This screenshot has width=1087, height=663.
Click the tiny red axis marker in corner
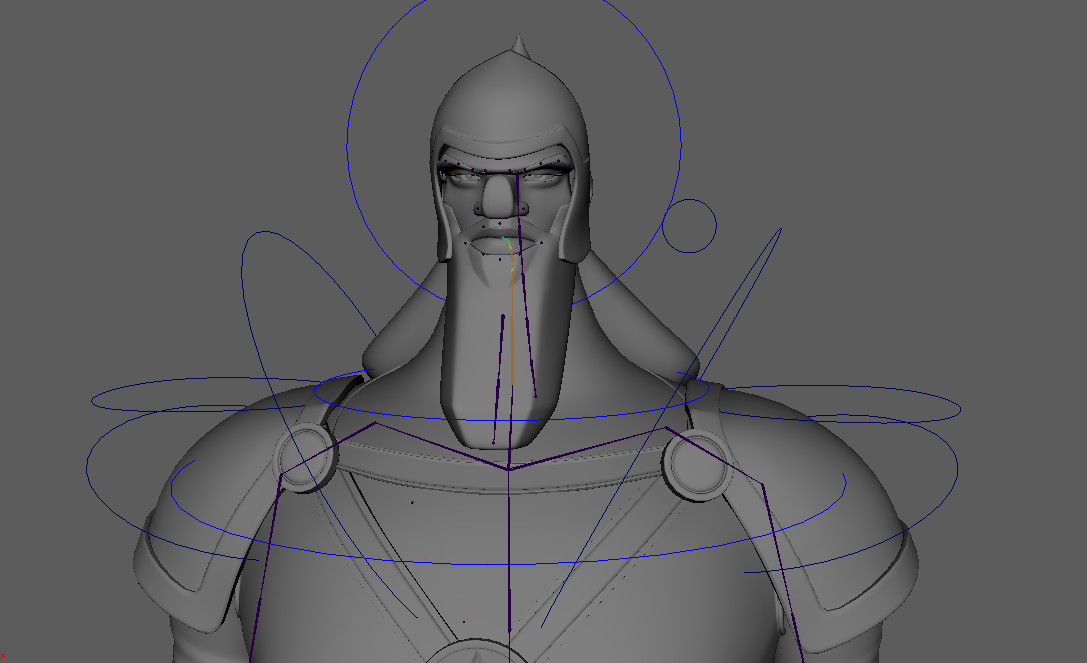pos(3,656)
